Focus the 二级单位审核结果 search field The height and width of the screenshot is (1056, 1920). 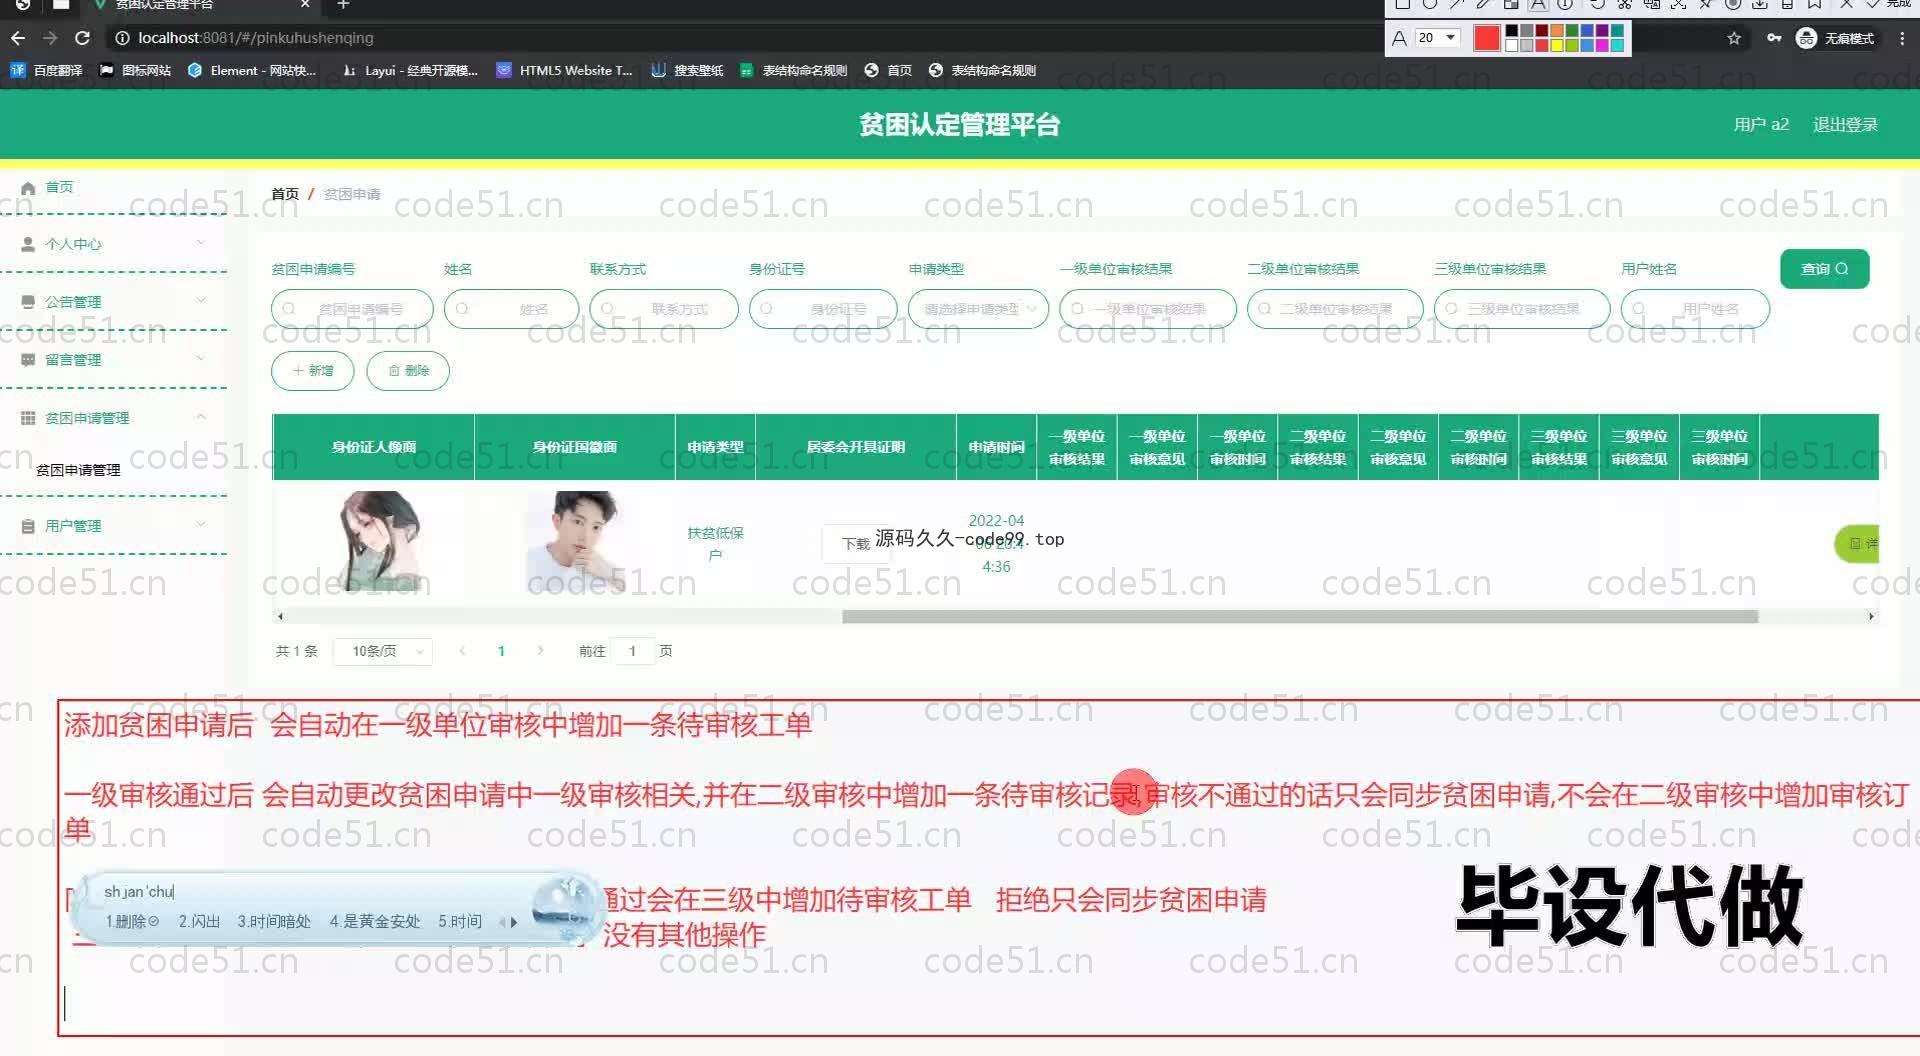[x=1335, y=309]
